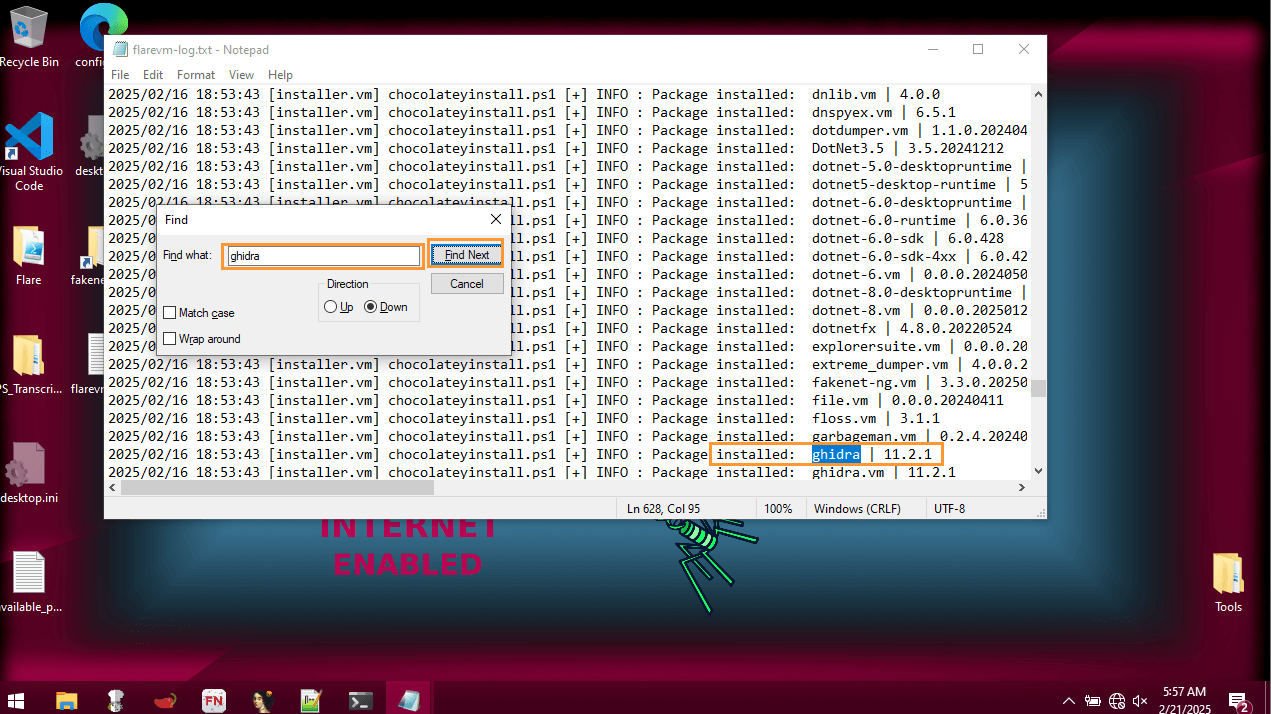Click the 'explorersuite.vm' package text
This screenshot has height=714, width=1271.
pos(876,347)
